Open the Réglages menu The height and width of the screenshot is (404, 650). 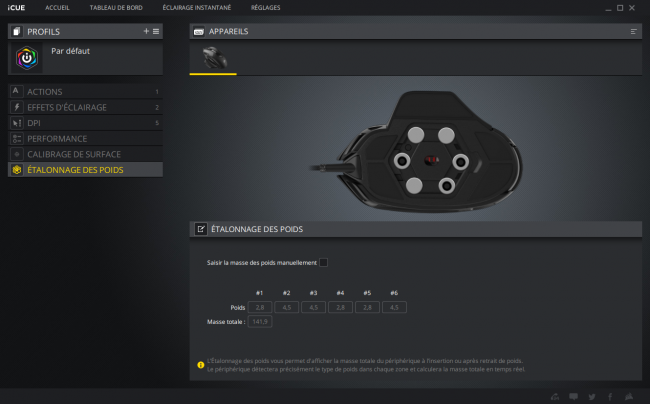click(265, 7)
